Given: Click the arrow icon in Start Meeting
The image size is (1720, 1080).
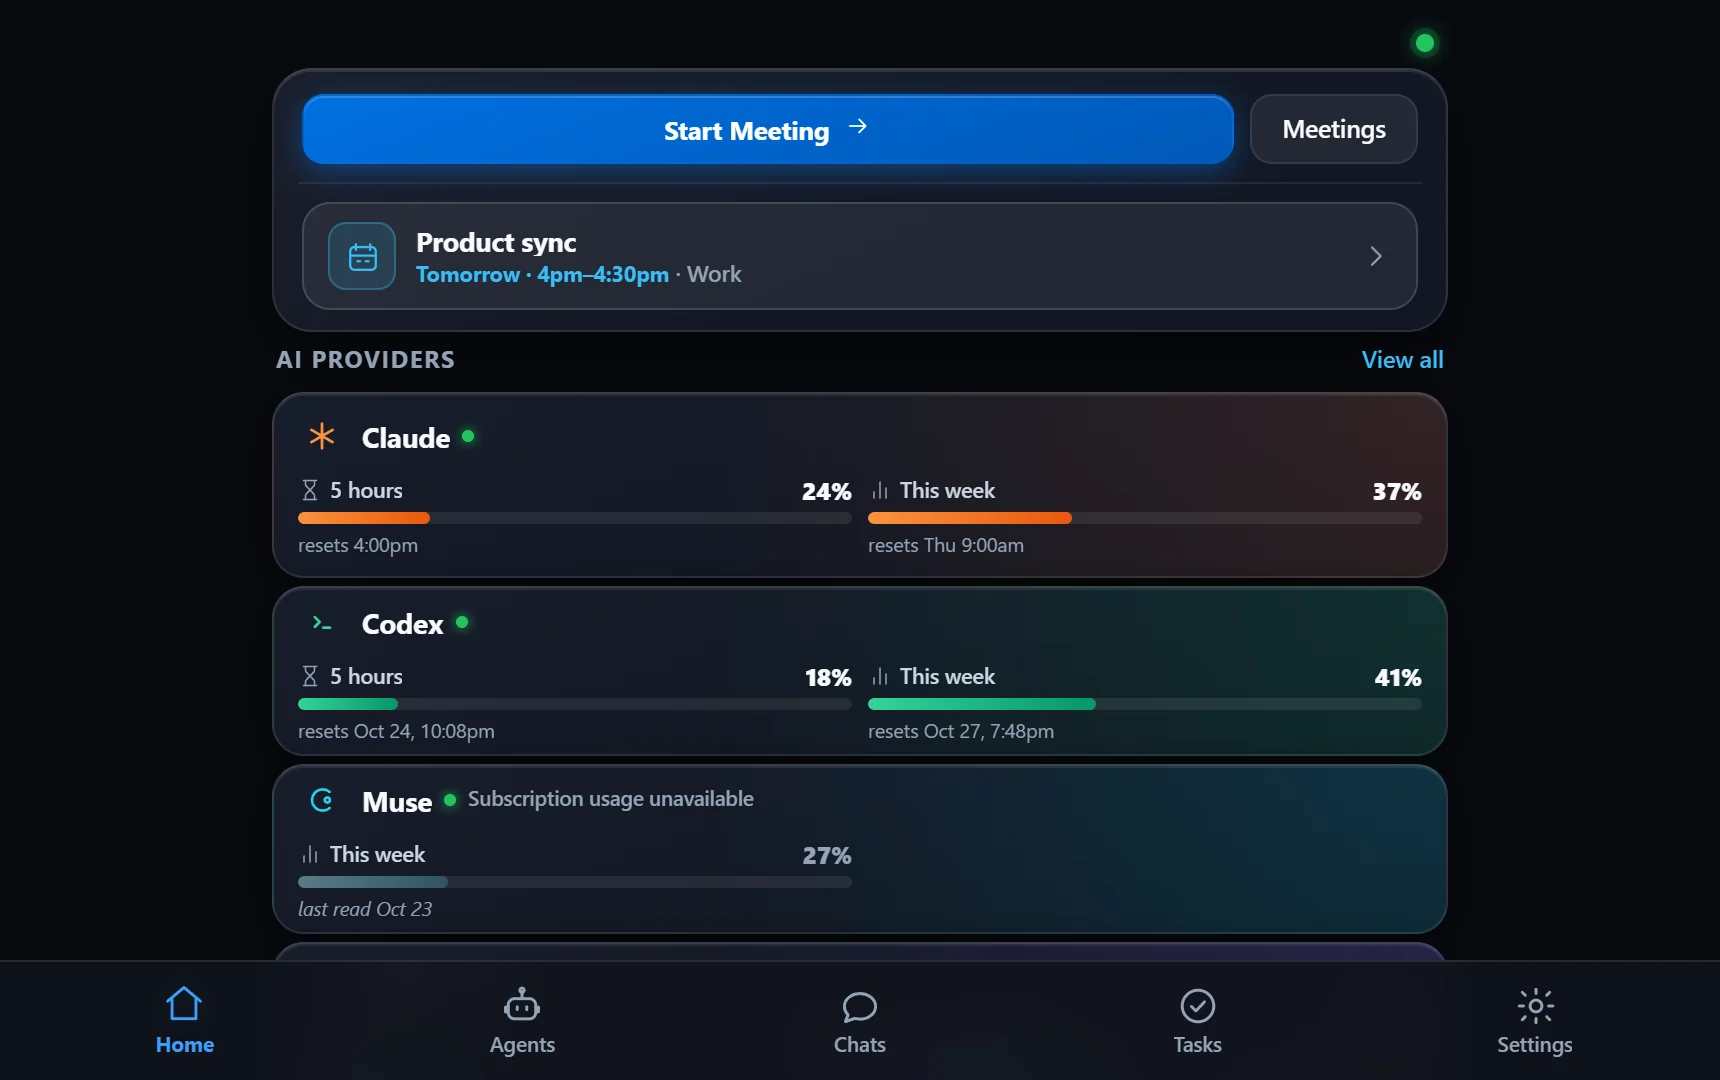Looking at the screenshot, I should tap(858, 127).
